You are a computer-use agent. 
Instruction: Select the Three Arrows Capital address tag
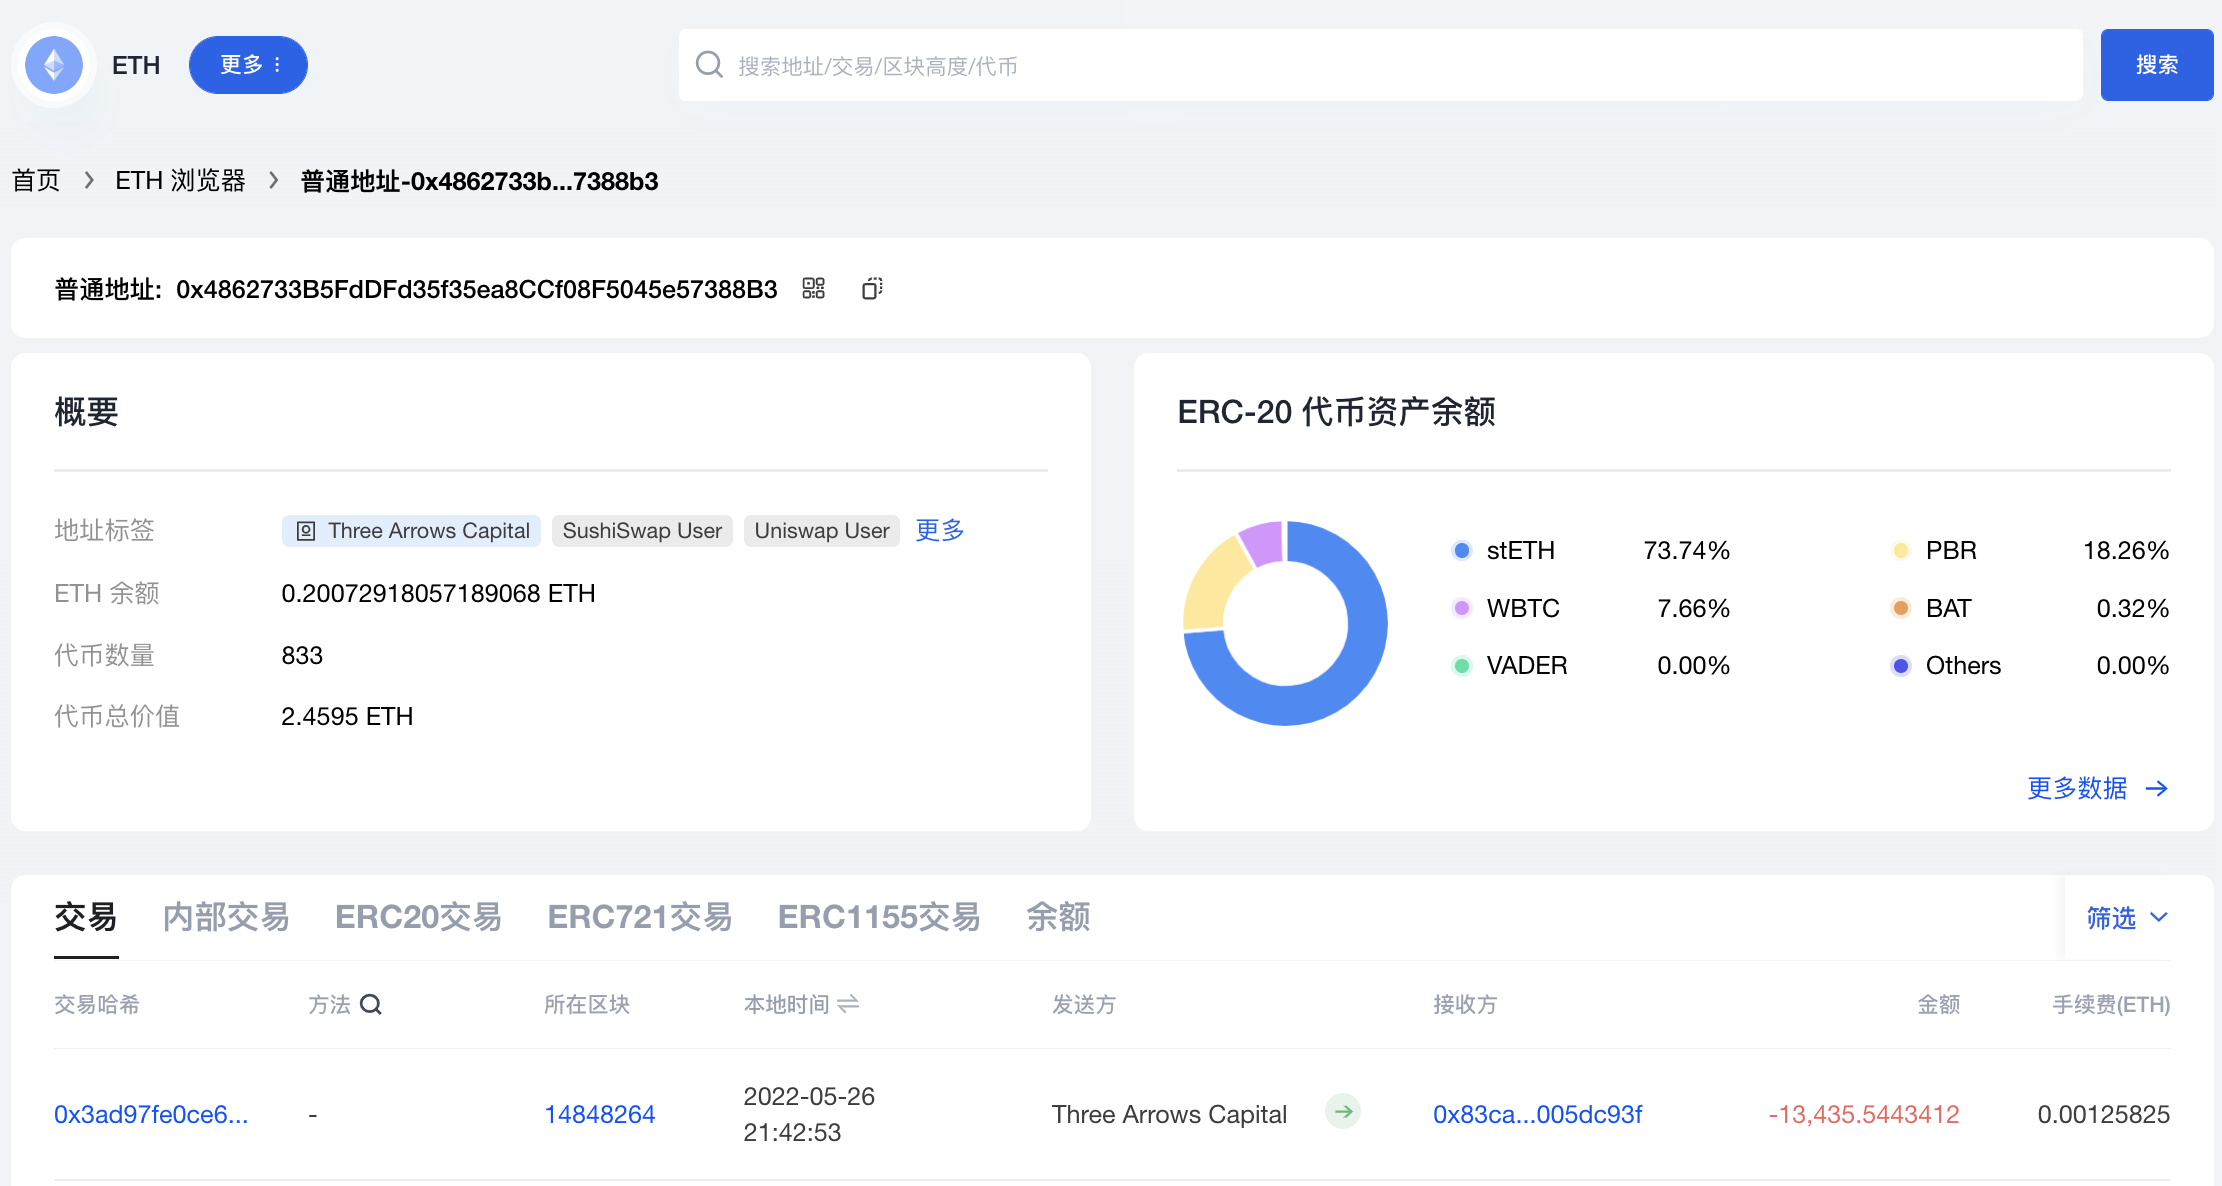tap(412, 531)
